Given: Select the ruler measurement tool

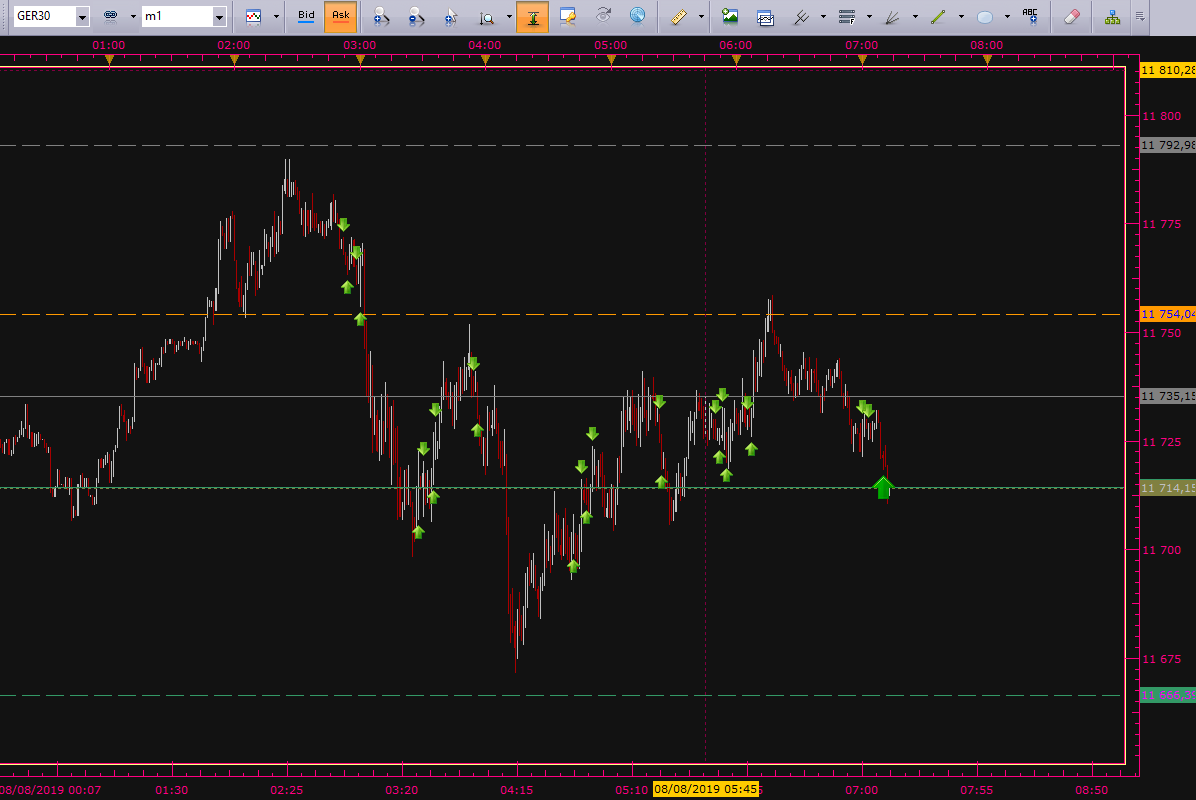Looking at the screenshot, I should (679, 16).
